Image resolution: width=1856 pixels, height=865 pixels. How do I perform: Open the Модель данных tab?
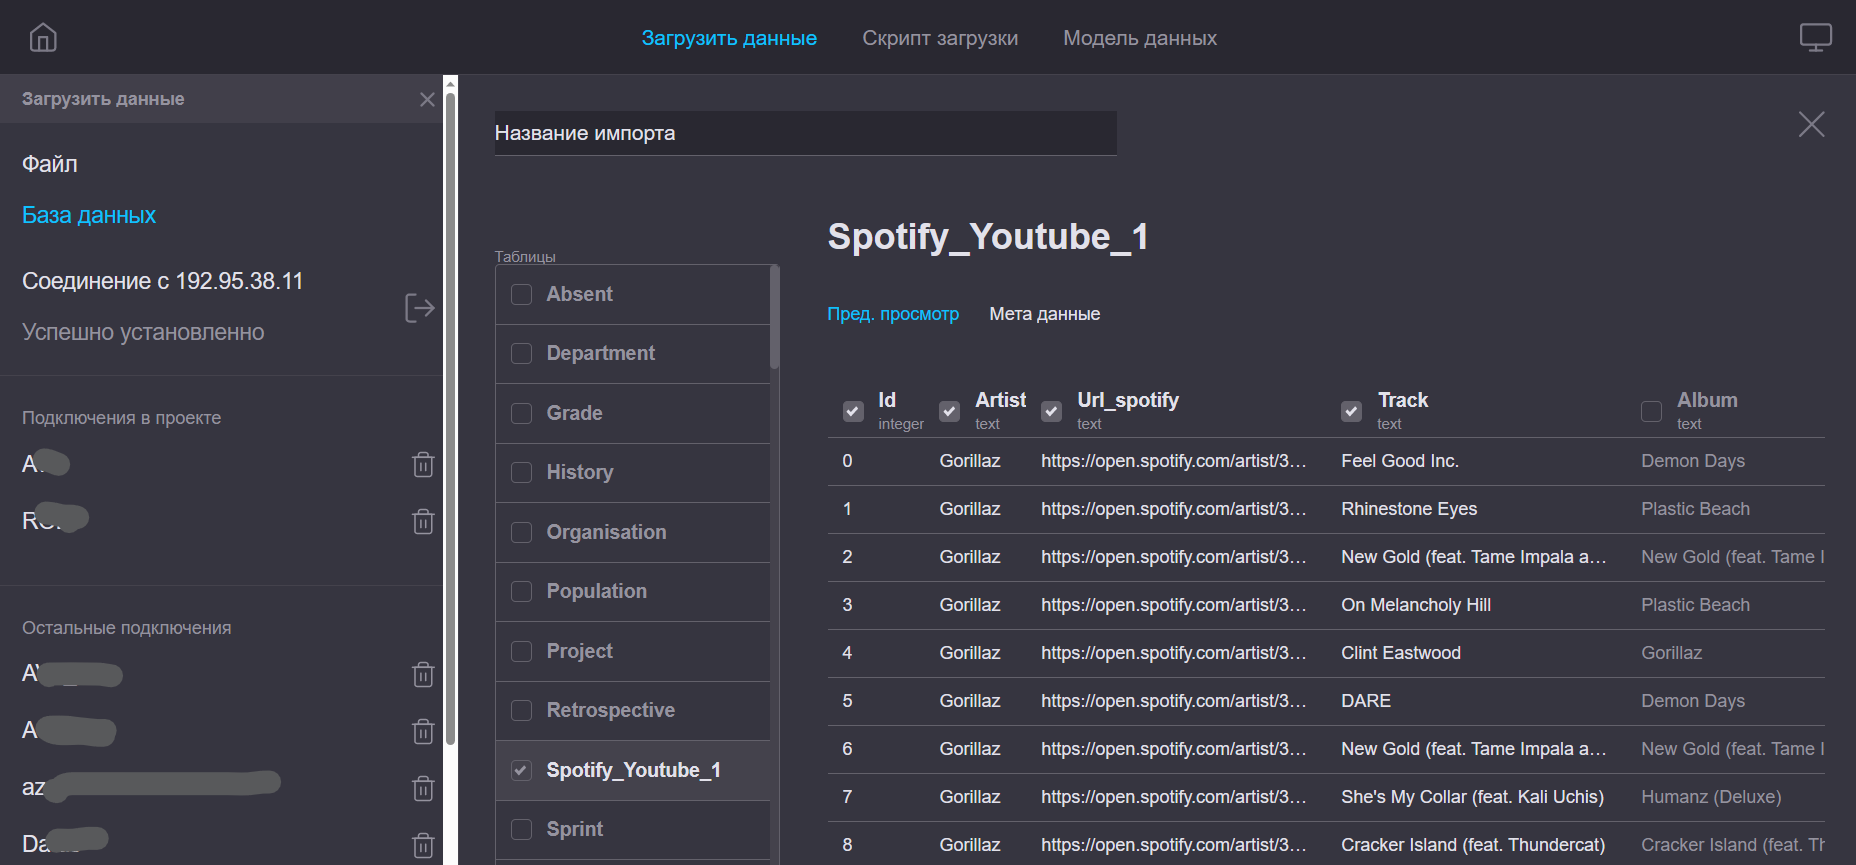pos(1140,38)
